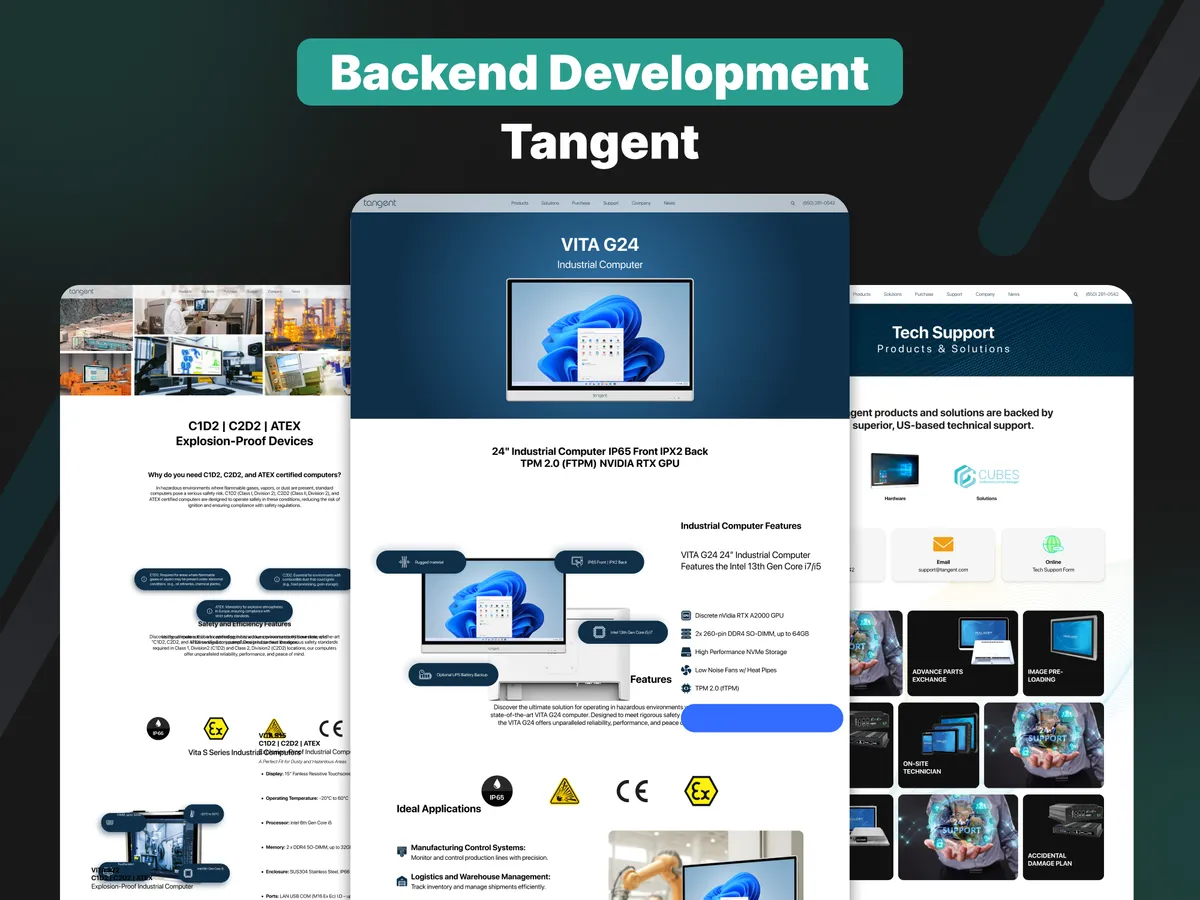Select the IP65 Front IPX2 Back badge
Viewport: 1200px width, 900px height.
pos(599,562)
